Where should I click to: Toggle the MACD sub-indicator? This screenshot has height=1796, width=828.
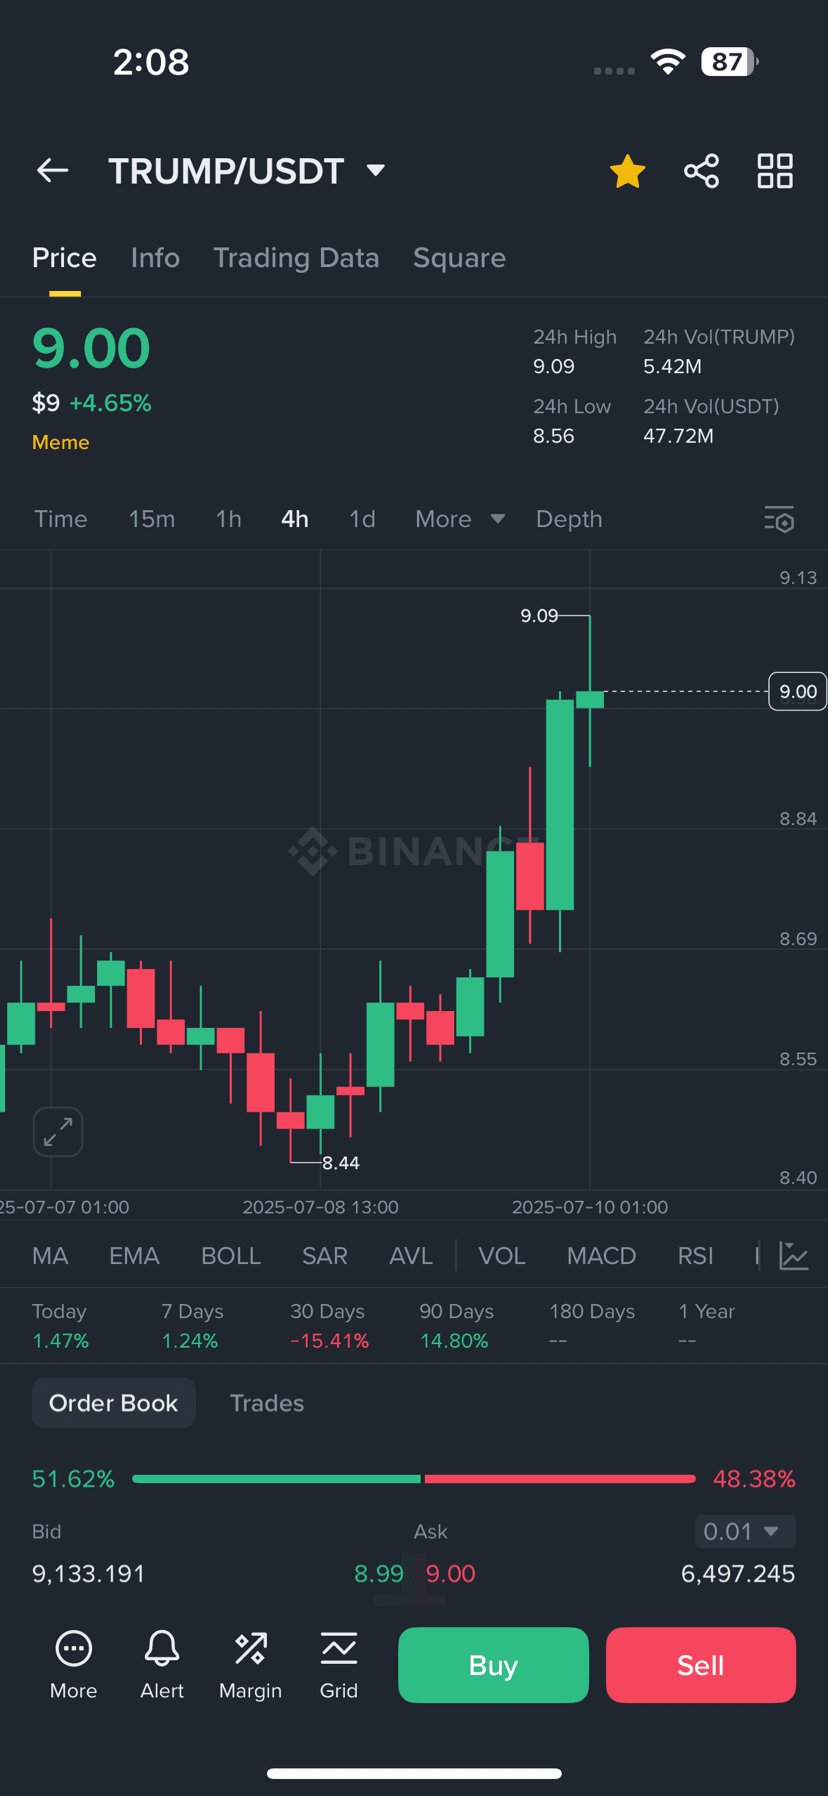pos(601,1256)
